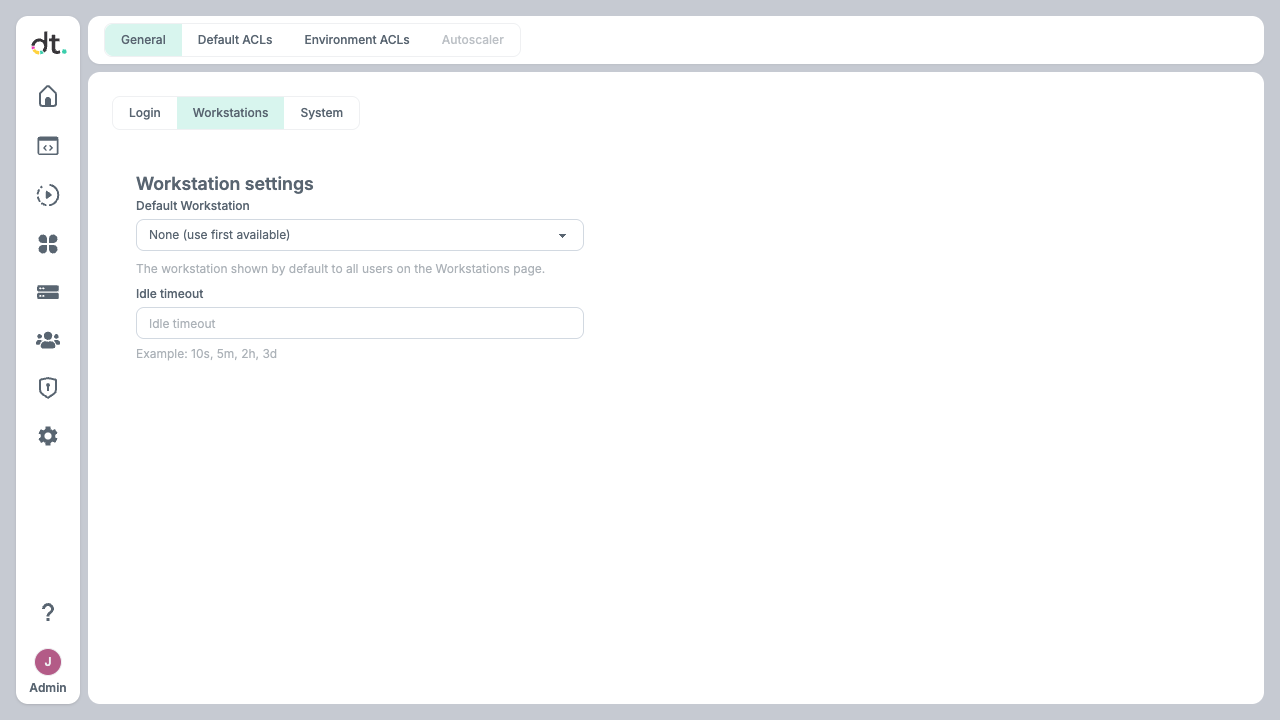Click the disabled Autoscaler tab
The height and width of the screenshot is (720, 1280).
pos(473,40)
